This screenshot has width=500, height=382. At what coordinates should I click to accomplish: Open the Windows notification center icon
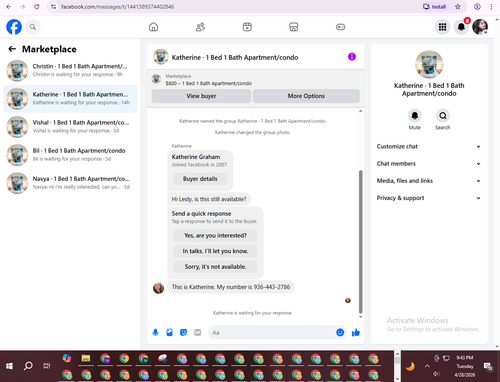pyautogui.click(x=488, y=367)
